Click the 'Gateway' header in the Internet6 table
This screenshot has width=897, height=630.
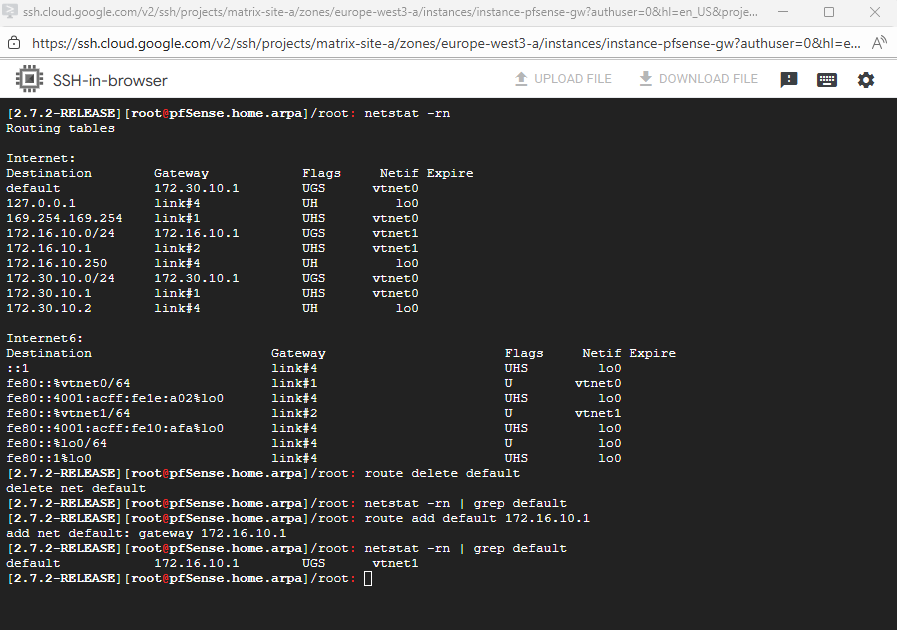tap(298, 353)
